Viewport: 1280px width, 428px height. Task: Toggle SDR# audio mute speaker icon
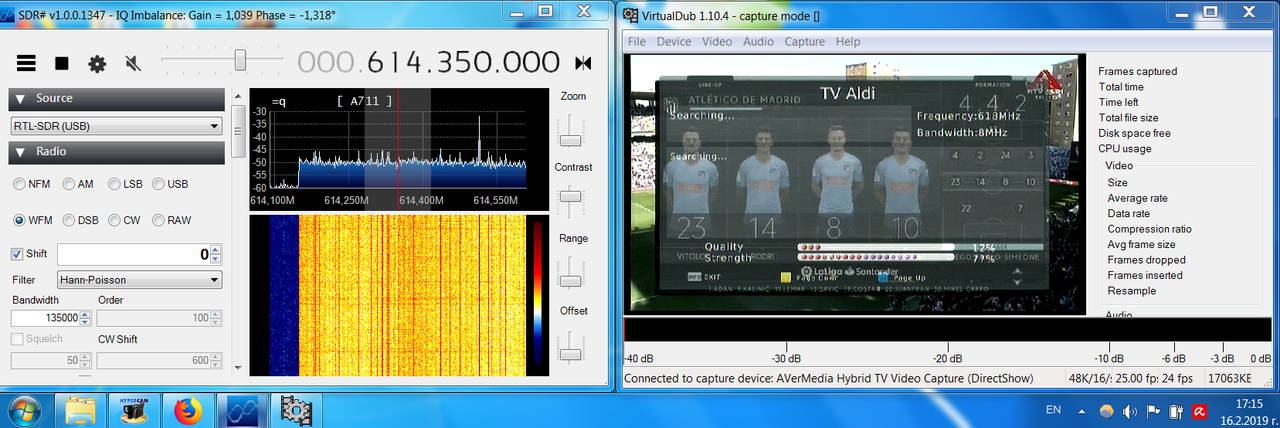click(132, 63)
